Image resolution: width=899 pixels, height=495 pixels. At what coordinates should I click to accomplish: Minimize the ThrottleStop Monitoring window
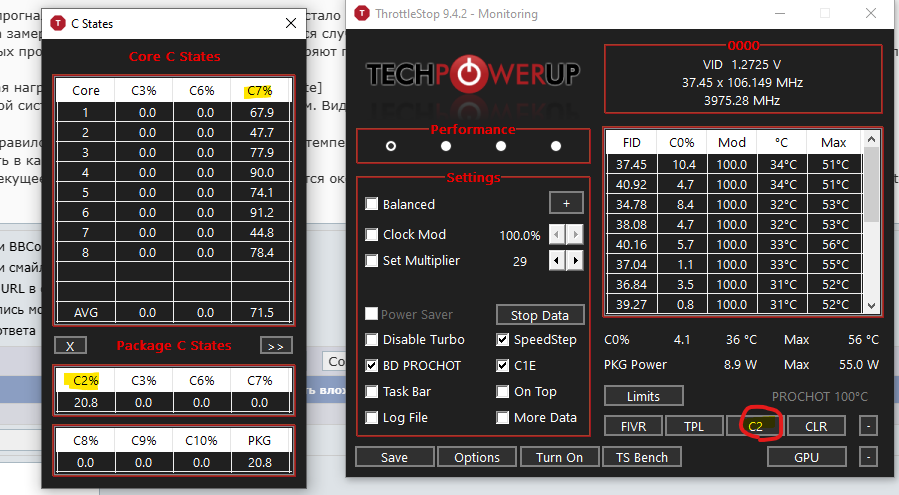[x=780, y=13]
